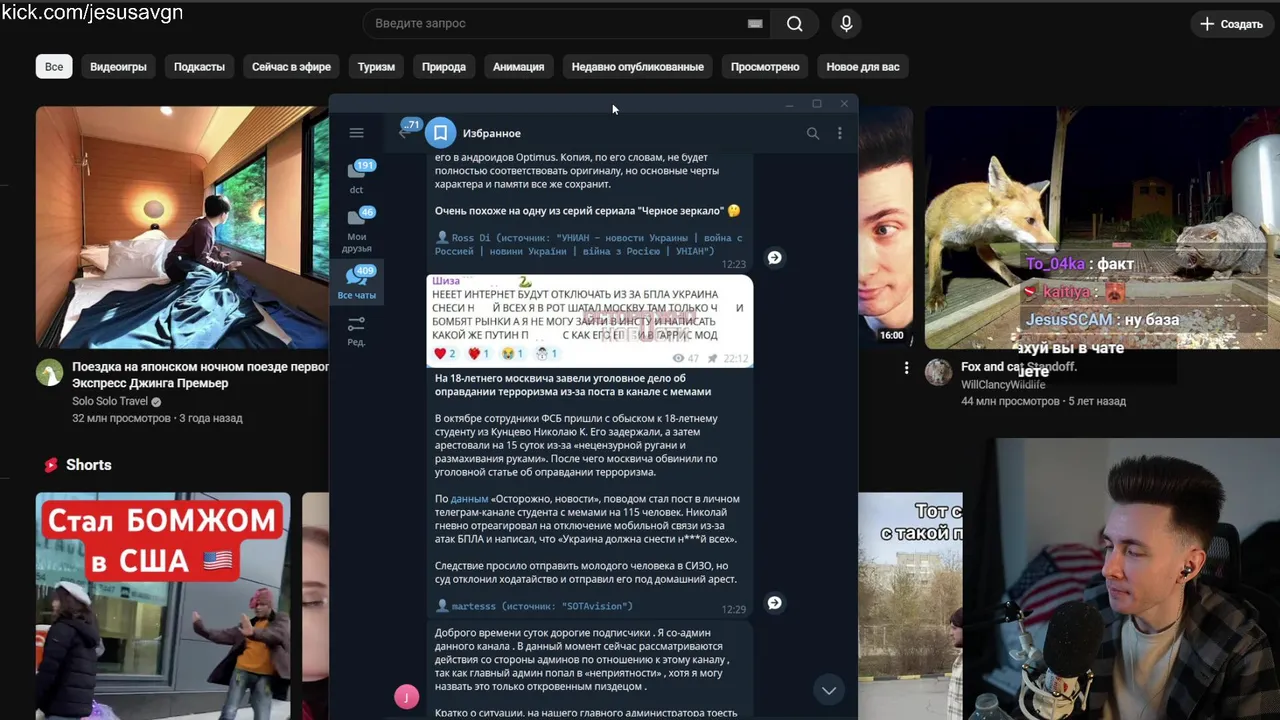
Task: Click the burning heart reaction
Action: (x=479, y=354)
